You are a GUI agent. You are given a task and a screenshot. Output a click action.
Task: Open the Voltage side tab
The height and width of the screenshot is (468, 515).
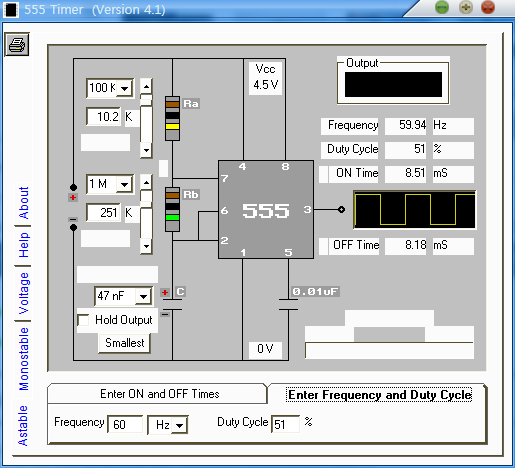click(x=23, y=293)
